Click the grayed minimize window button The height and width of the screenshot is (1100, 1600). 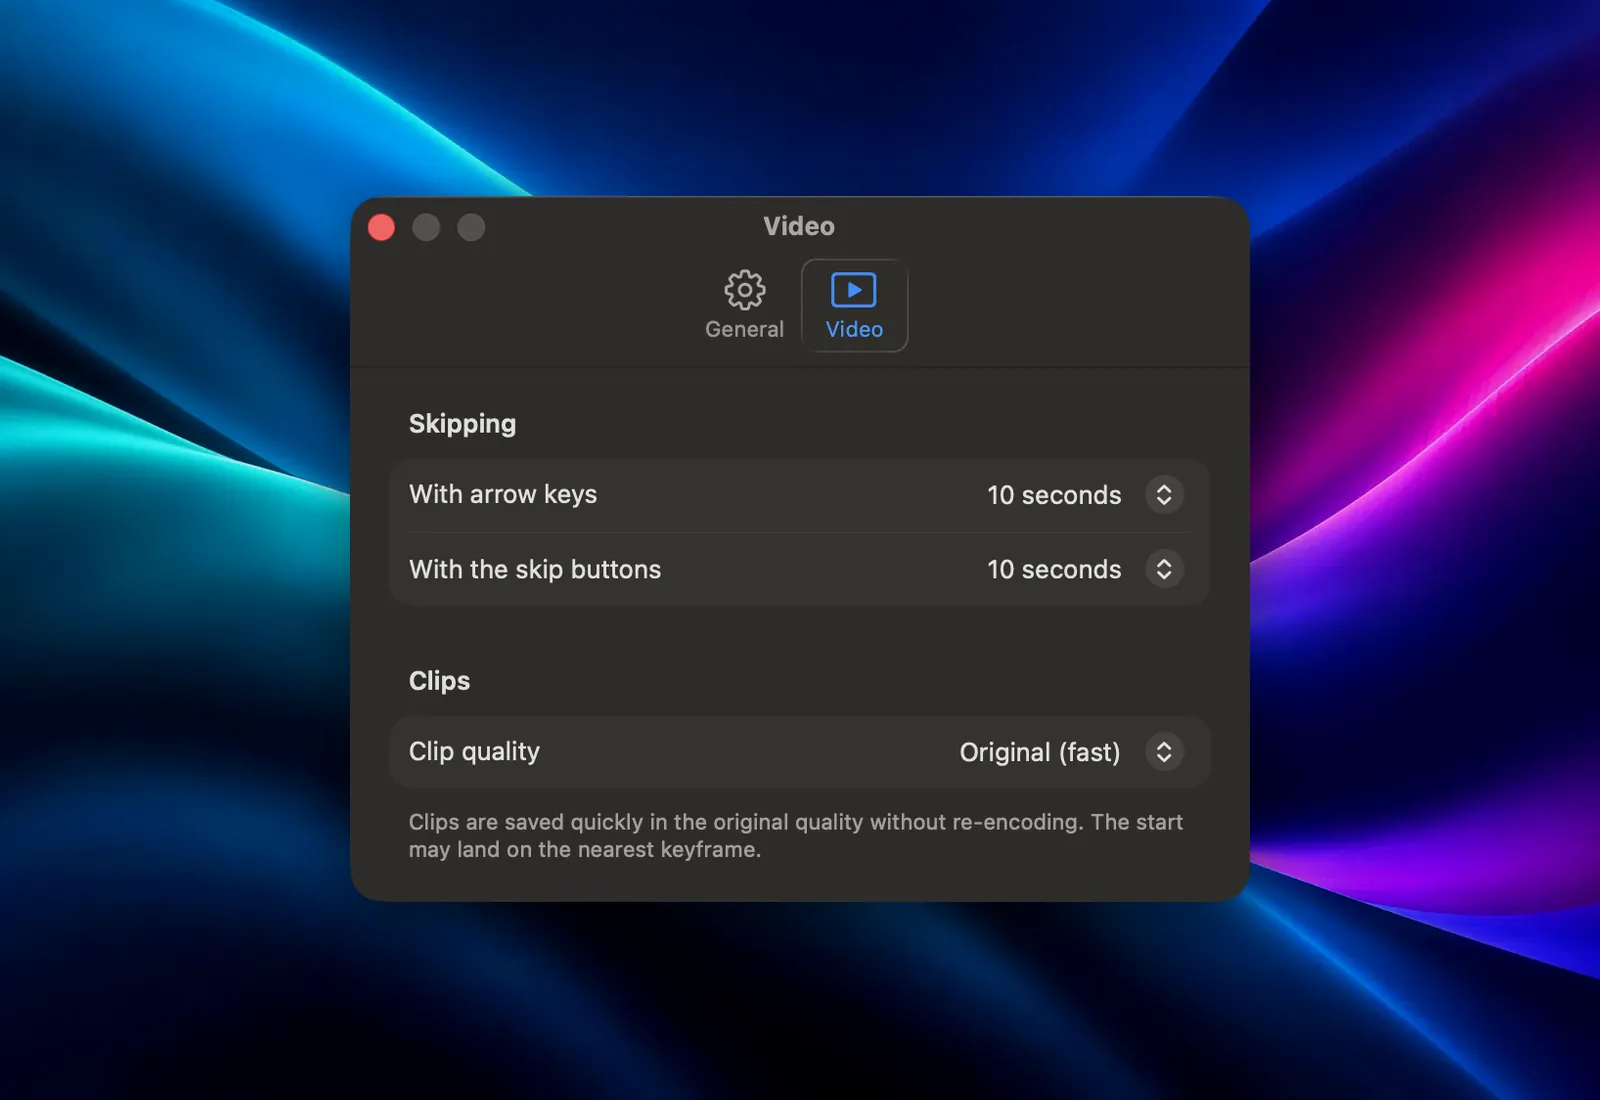[x=426, y=228]
